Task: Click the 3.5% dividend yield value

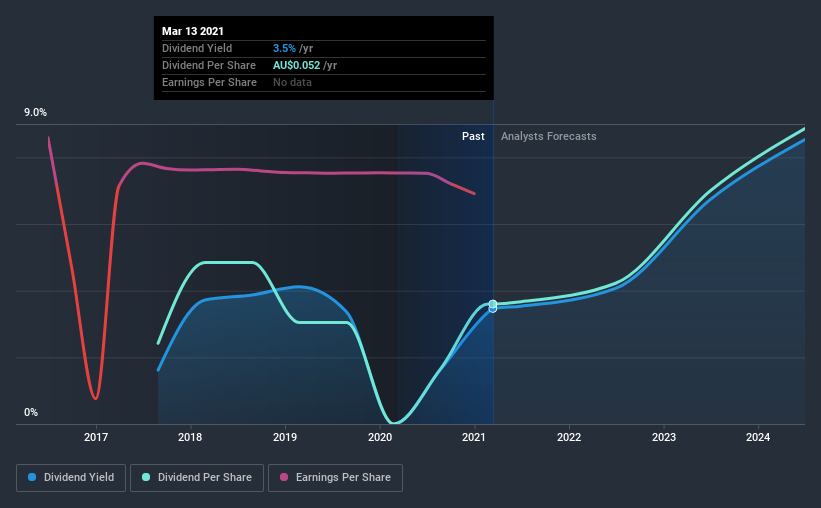Action: coord(284,48)
